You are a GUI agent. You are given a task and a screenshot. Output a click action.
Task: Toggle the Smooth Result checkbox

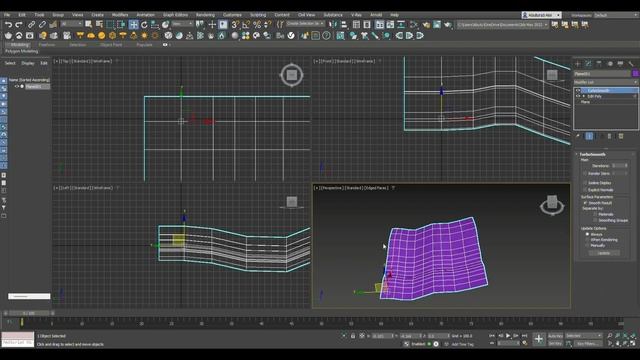[585, 203]
